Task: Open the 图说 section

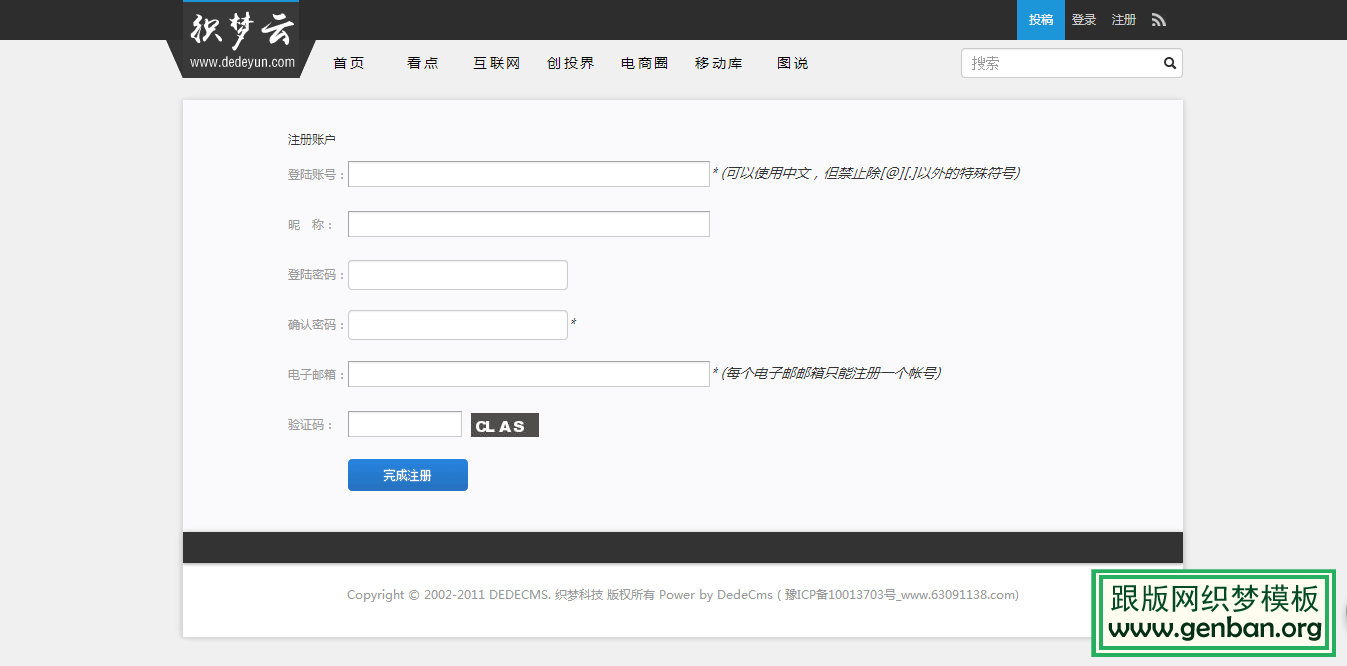Action: 792,62
